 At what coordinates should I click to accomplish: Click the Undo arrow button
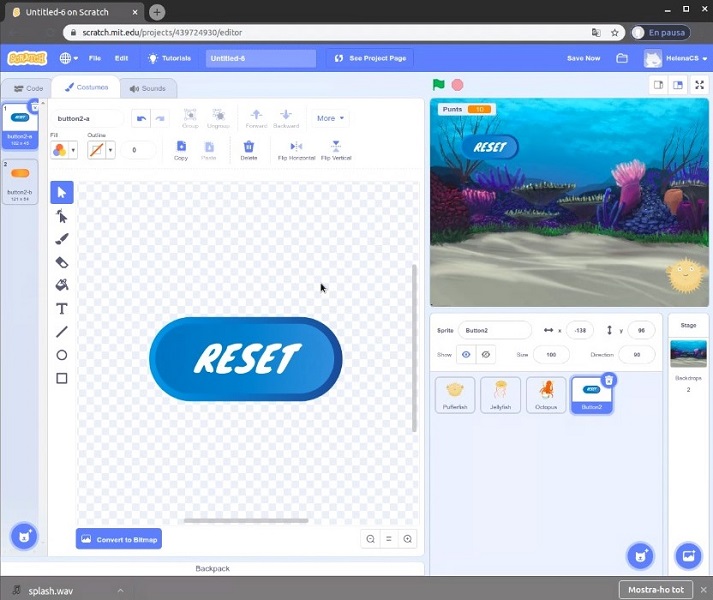(x=141, y=118)
